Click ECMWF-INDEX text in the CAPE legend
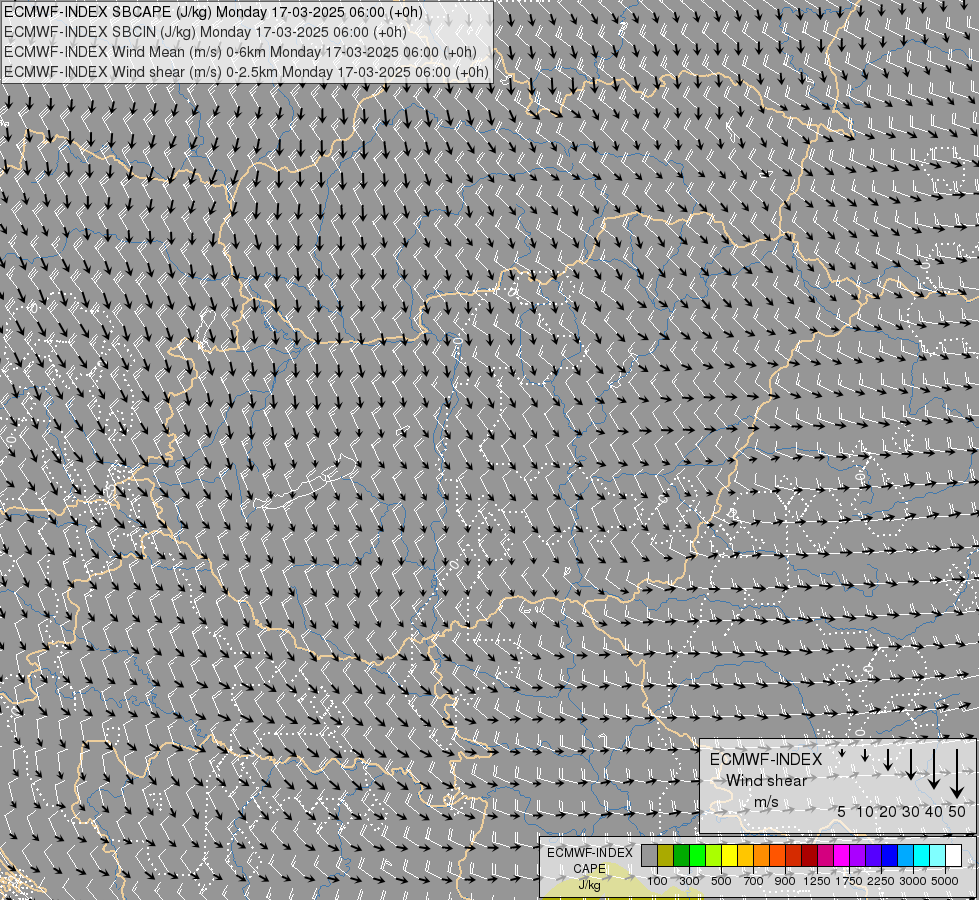This screenshot has height=900, width=979. pyautogui.click(x=589, y=853)
